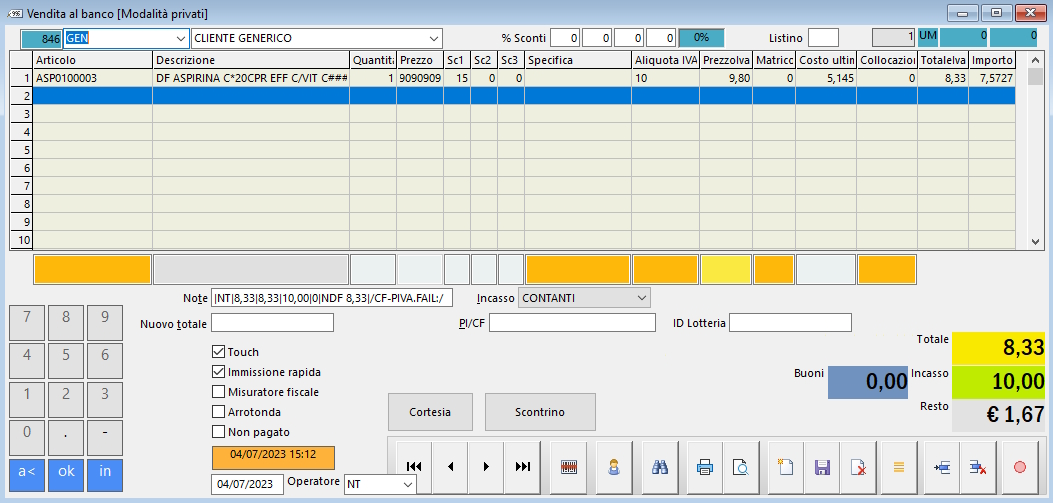
Task: Open the Operatore NT dropdown
Action: click(x=408, y=484)
